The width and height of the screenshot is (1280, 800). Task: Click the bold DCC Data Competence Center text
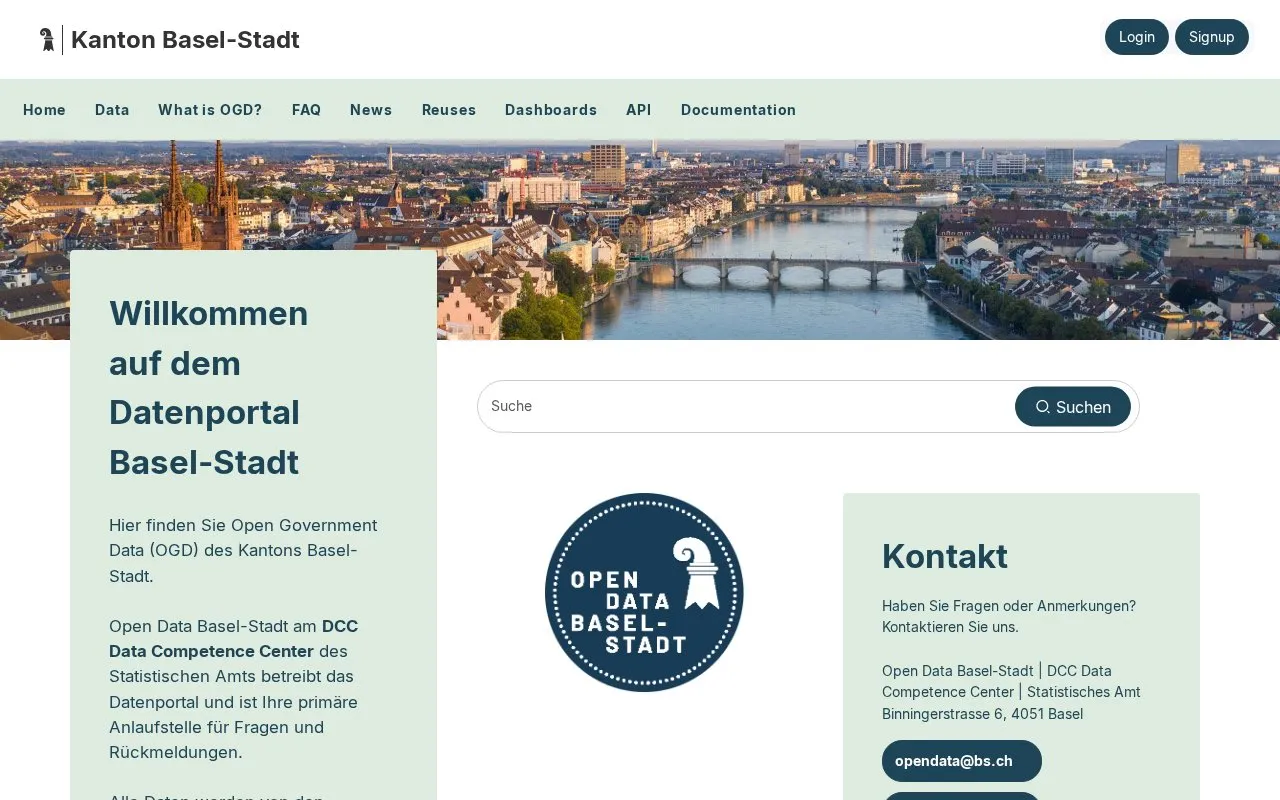coord(234,639)
